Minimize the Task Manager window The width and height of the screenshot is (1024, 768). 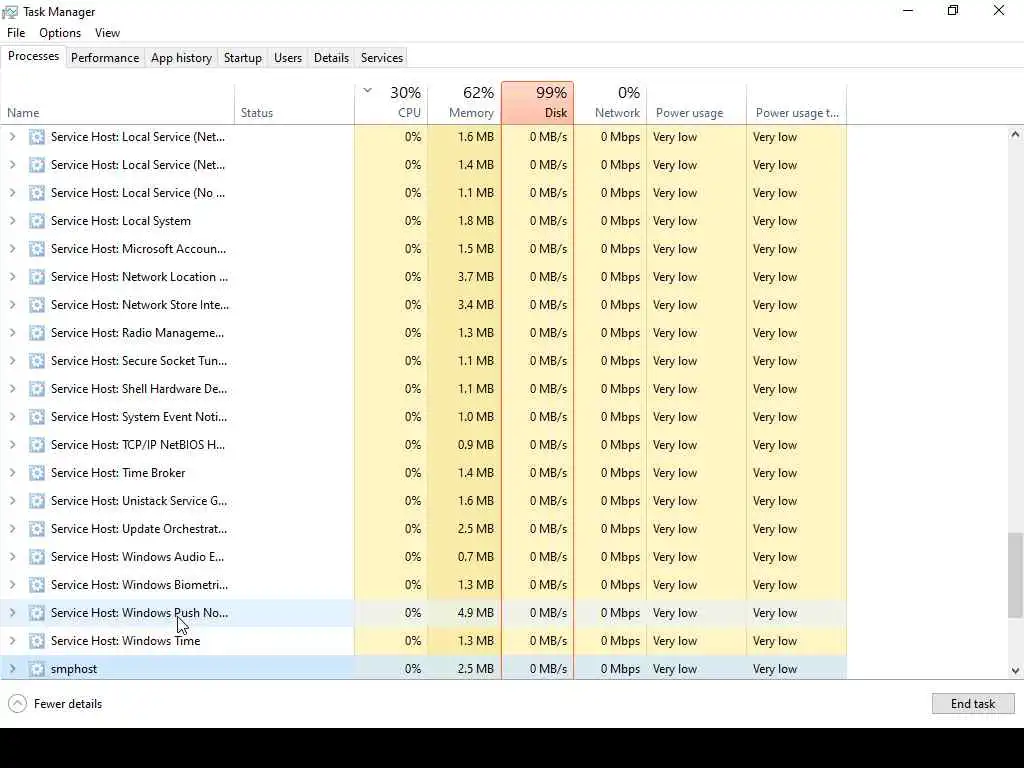tap(908, 10)
